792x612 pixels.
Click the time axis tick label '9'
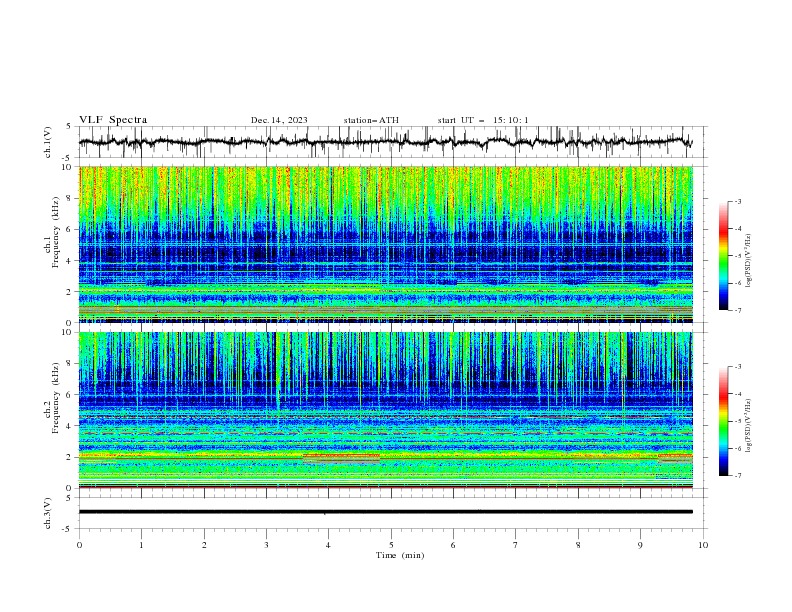(640, 545)
